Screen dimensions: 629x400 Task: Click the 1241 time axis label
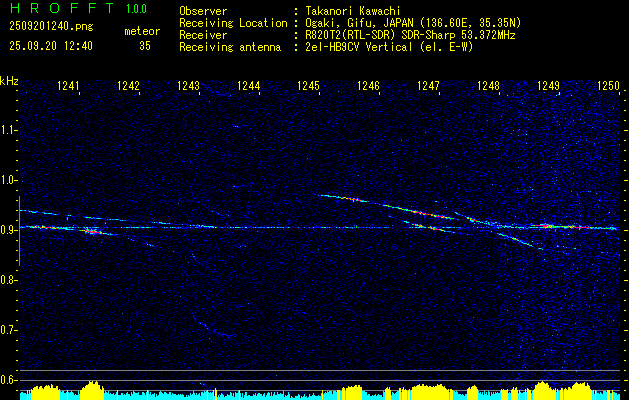click(68, 85)
